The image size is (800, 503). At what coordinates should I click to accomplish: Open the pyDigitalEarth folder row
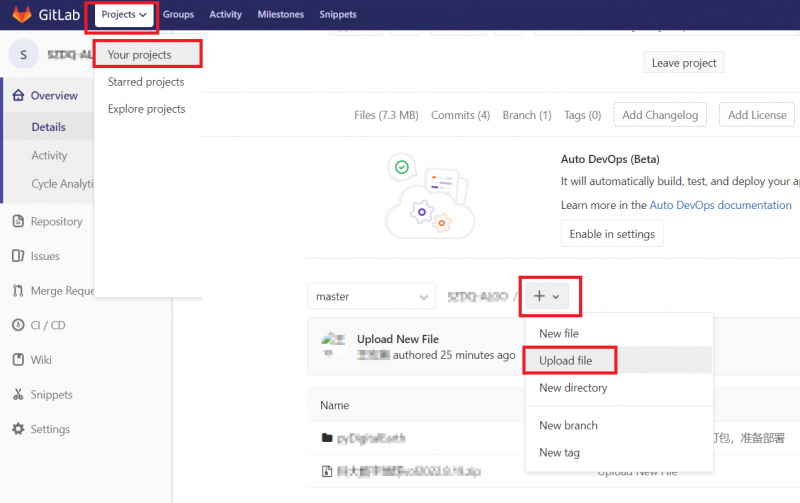(370, 438)
